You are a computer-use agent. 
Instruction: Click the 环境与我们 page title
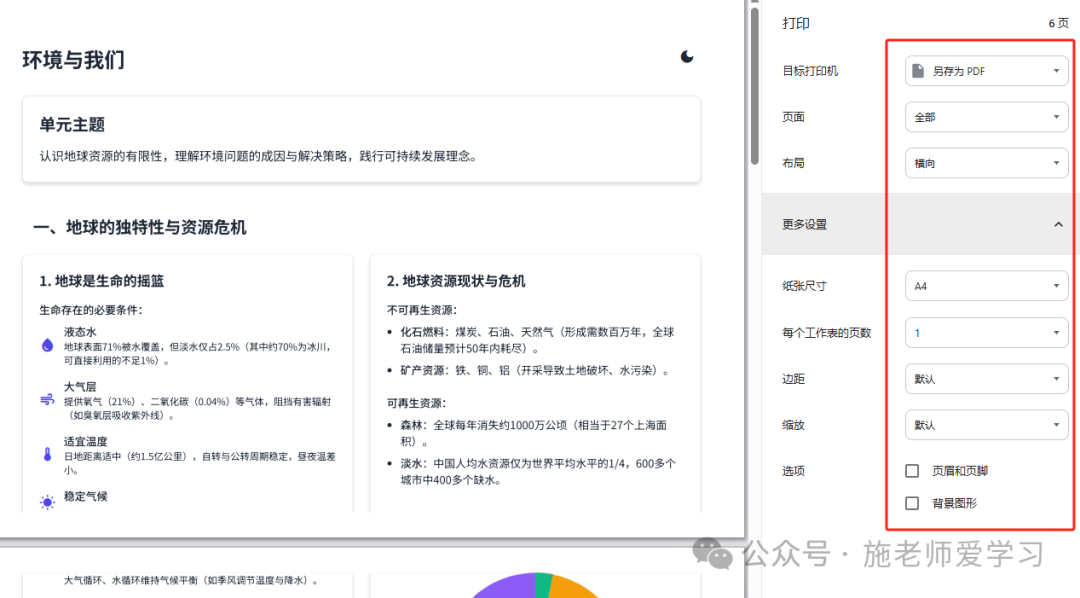click(x=74, y=60)
